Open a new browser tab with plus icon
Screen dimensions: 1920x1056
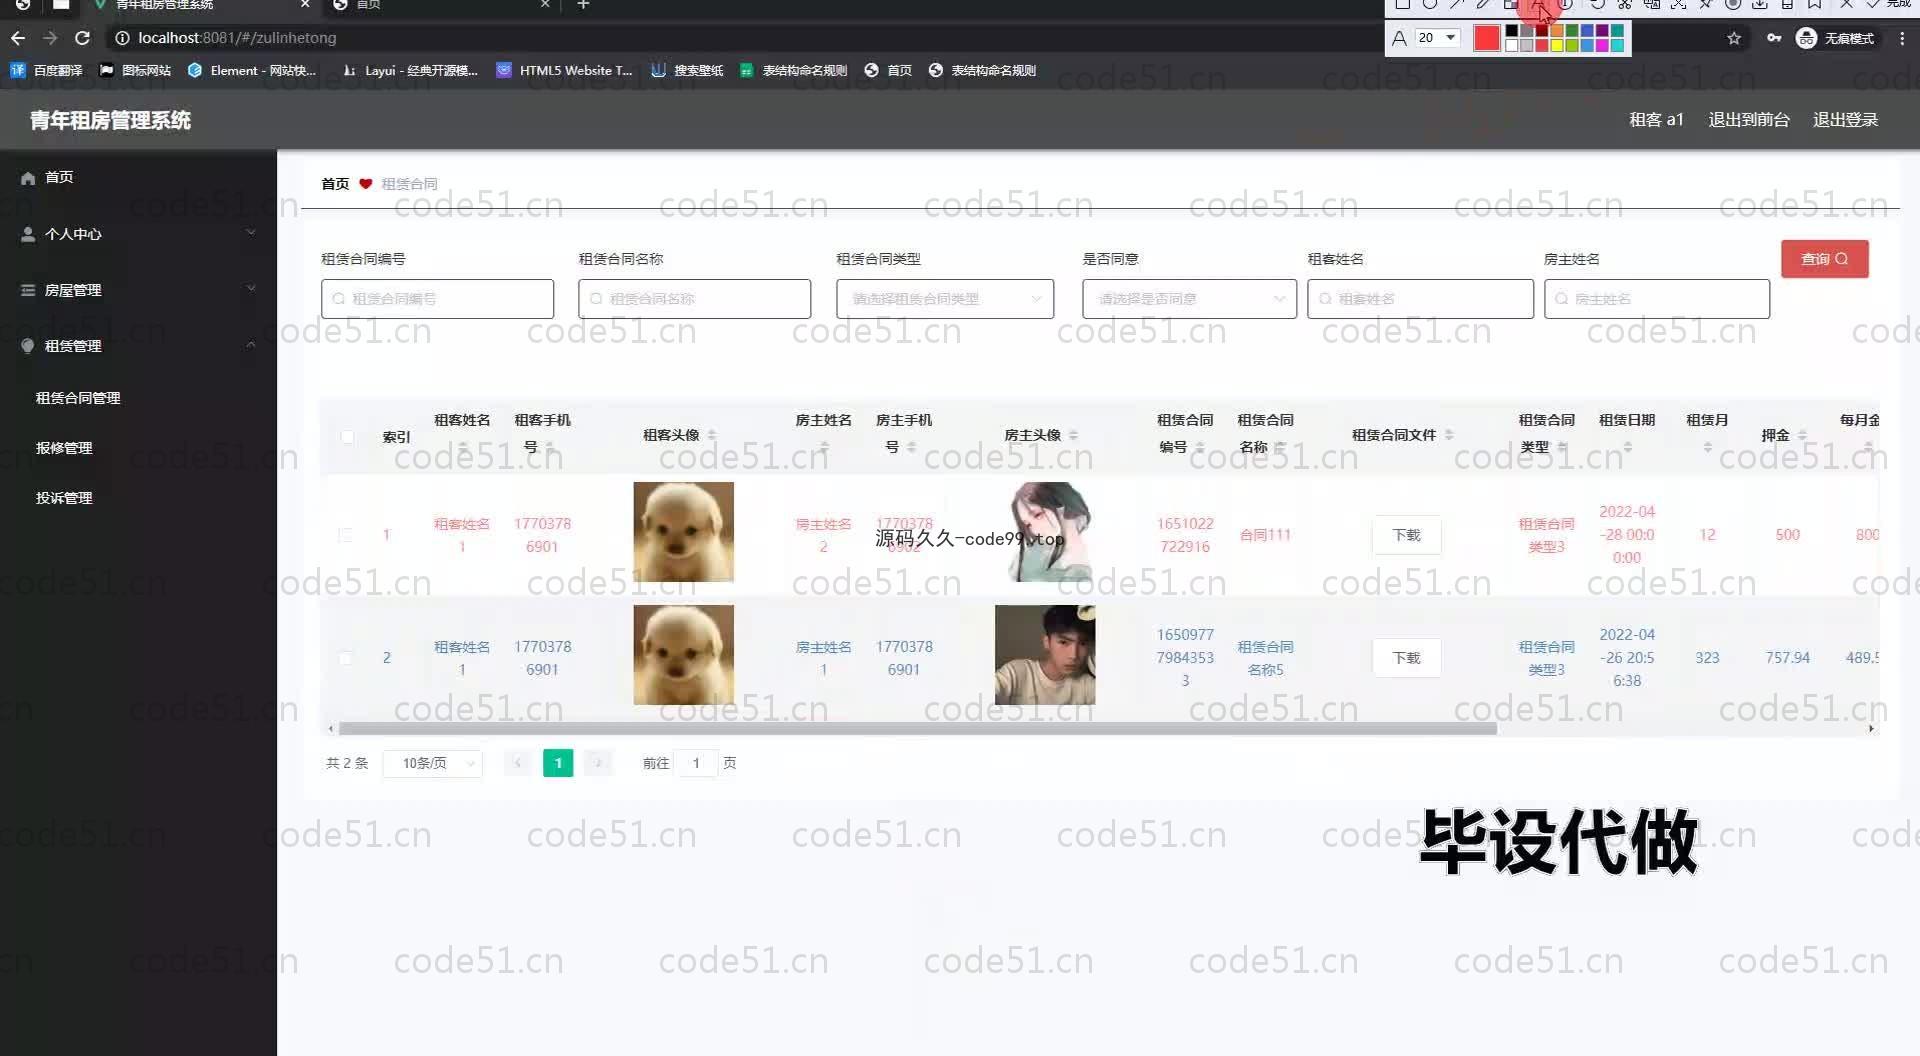(x=584, y=5)
